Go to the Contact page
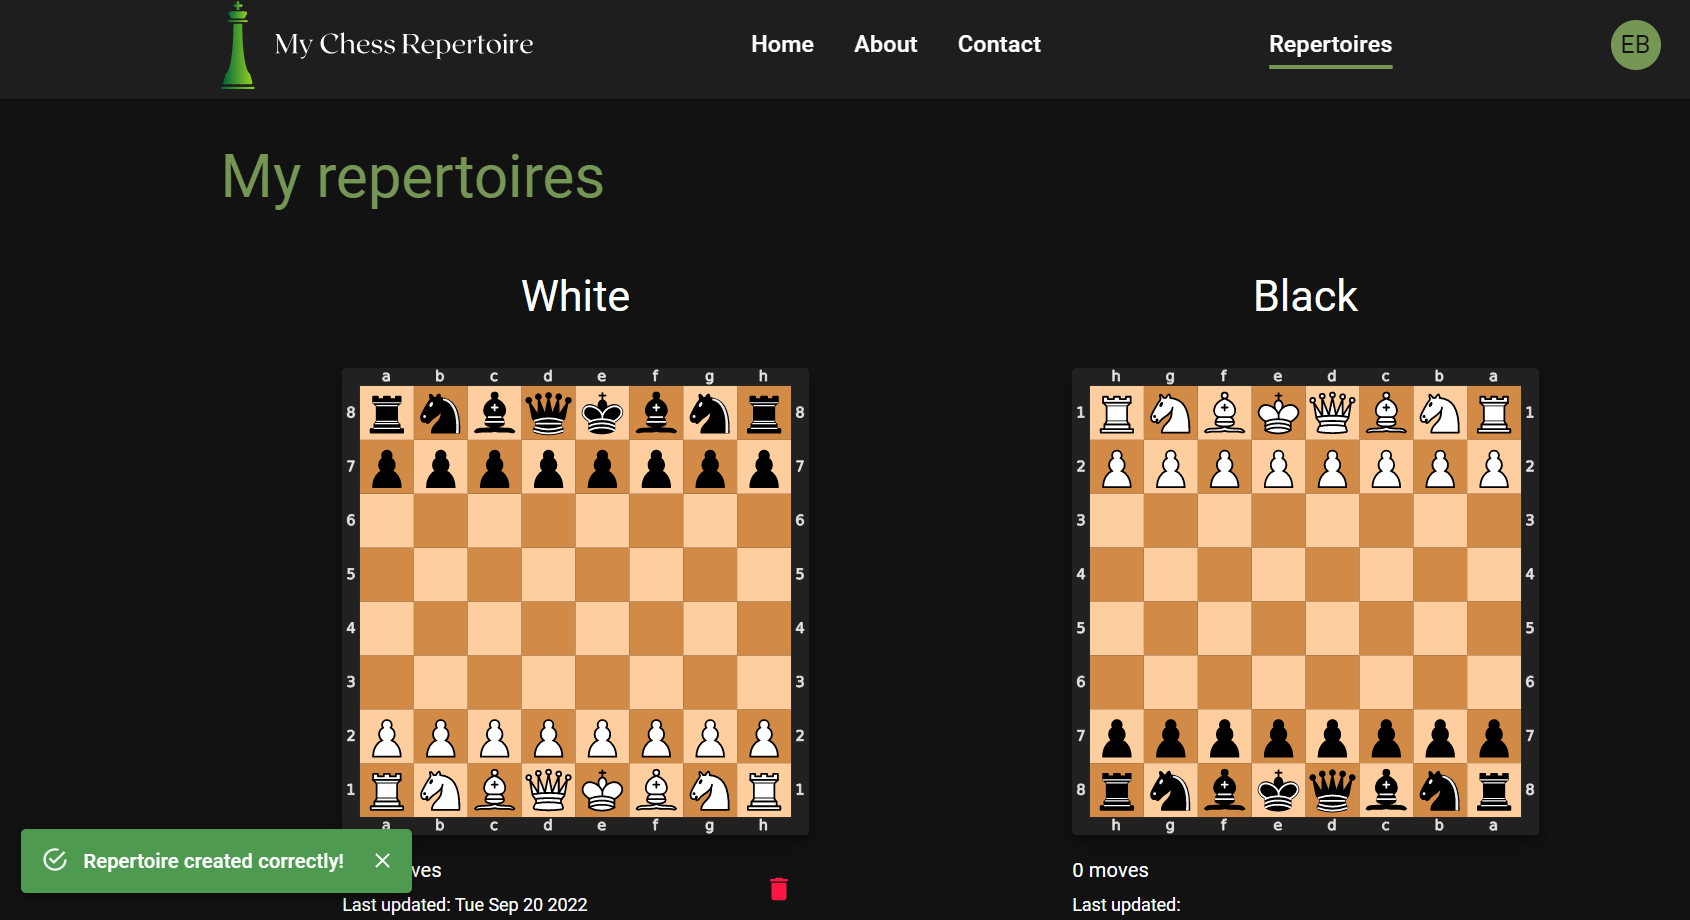The width and height of the screenshot is (1690, 920). [x=998, y=44]
